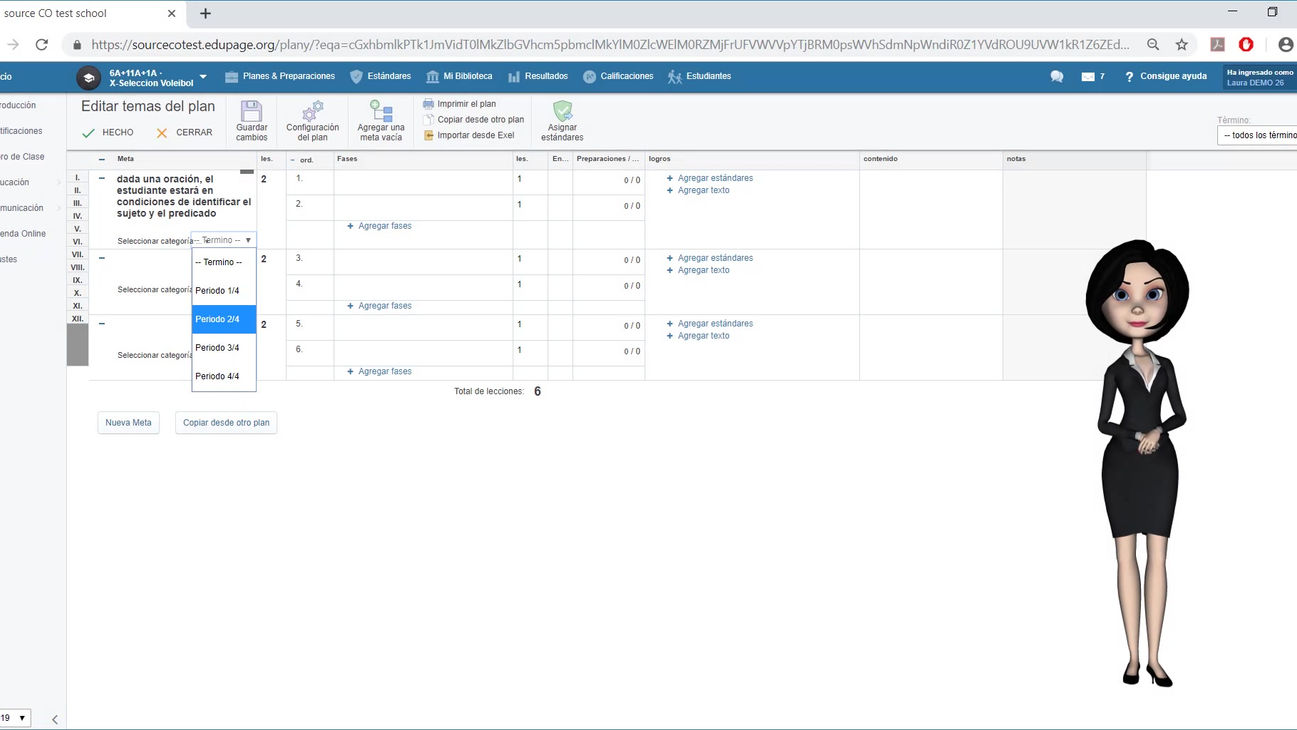Open Configuración del plan gears icon
1297x730 pixels.
point(312,110)
